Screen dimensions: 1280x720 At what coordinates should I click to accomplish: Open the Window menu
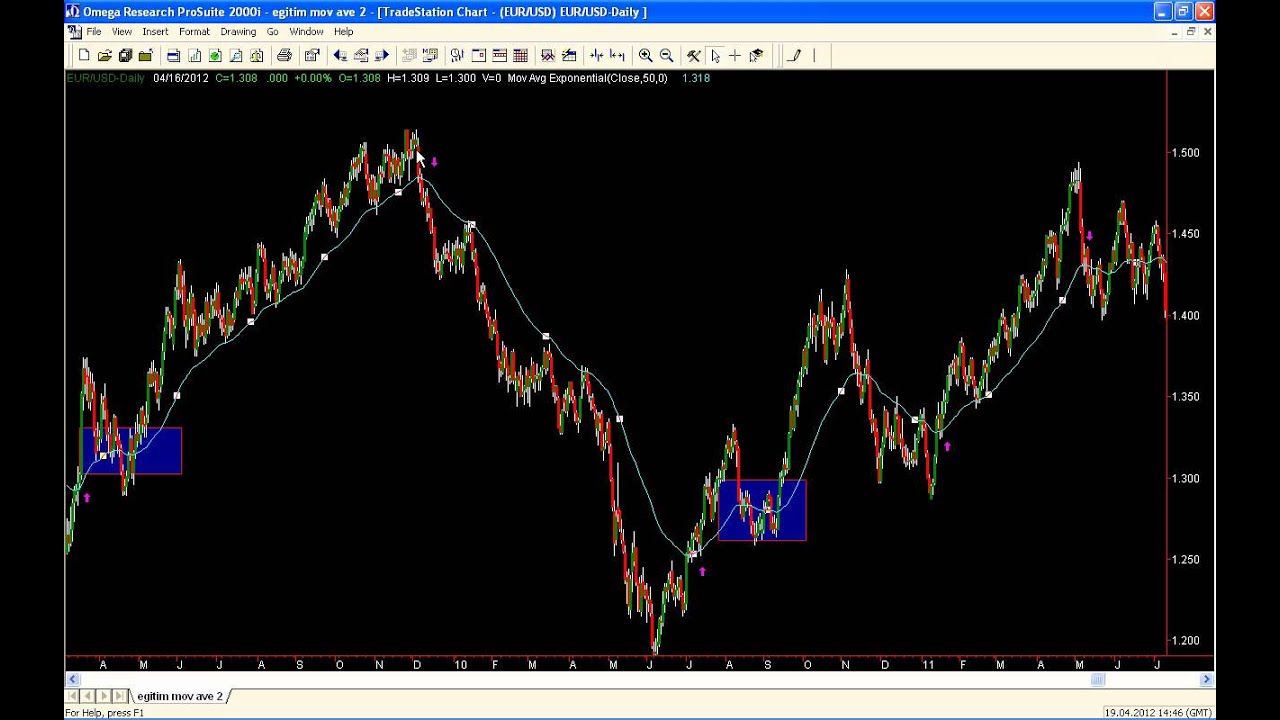point(306,32)
